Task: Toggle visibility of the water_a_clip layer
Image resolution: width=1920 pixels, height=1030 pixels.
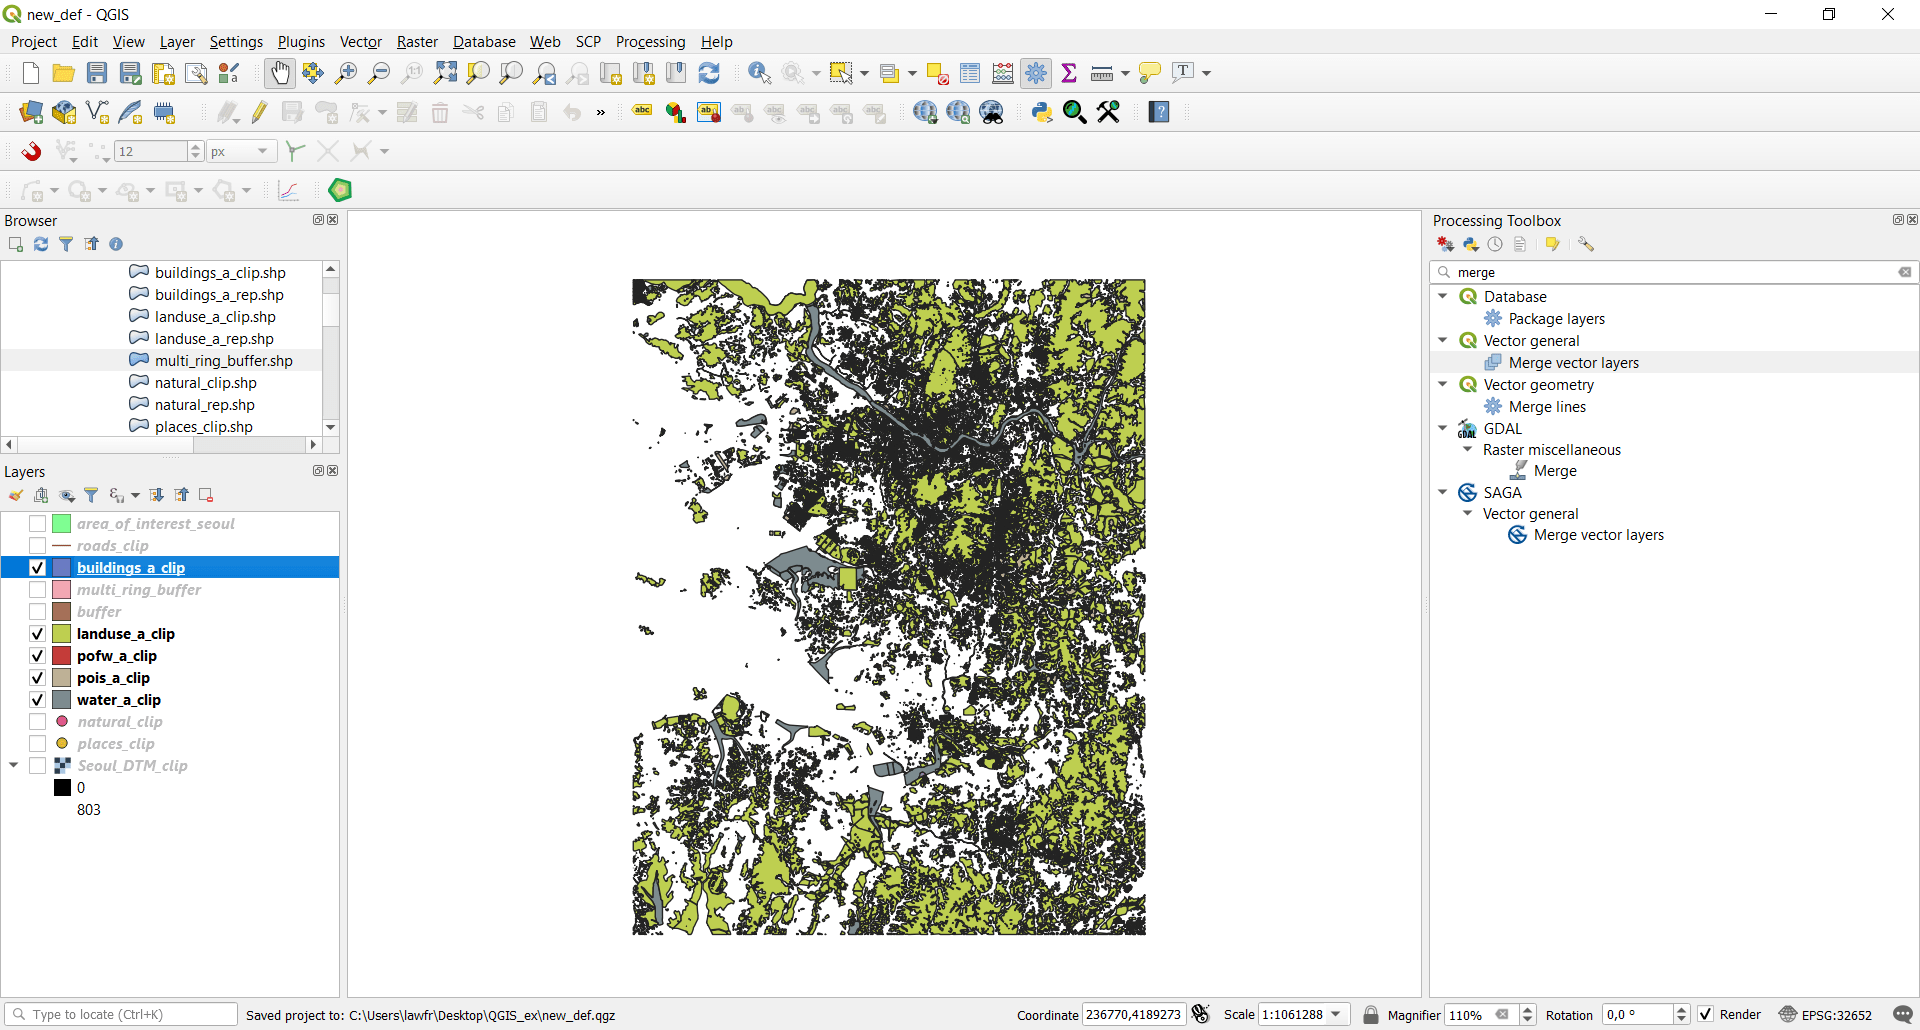Action: pos(37,699)
